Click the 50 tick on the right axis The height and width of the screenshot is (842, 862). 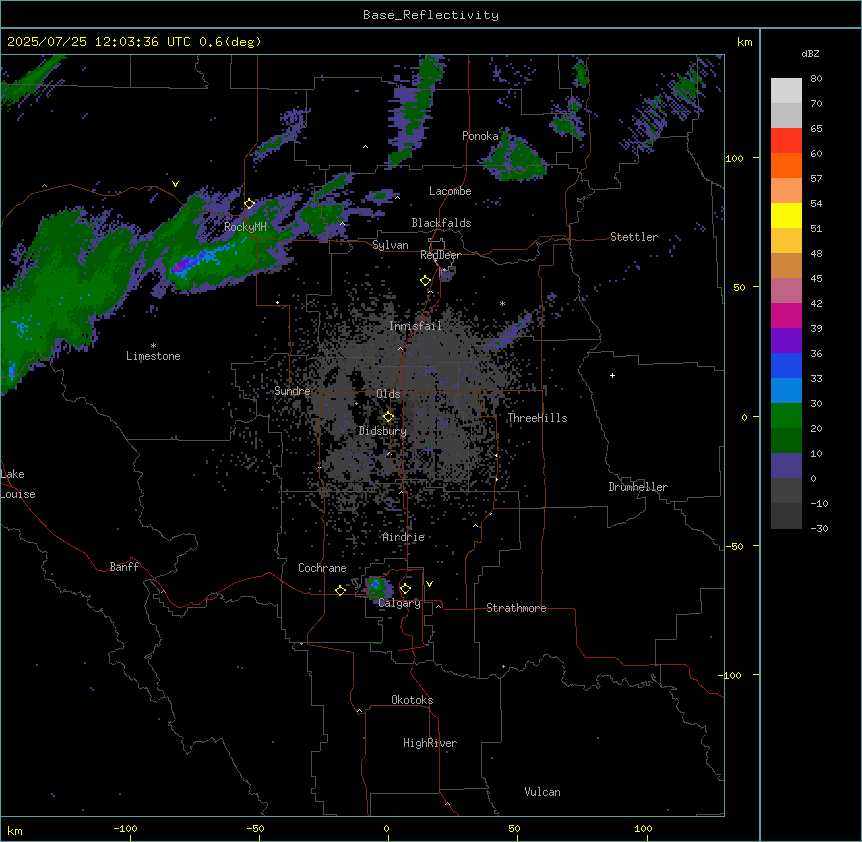coord(739,287)
